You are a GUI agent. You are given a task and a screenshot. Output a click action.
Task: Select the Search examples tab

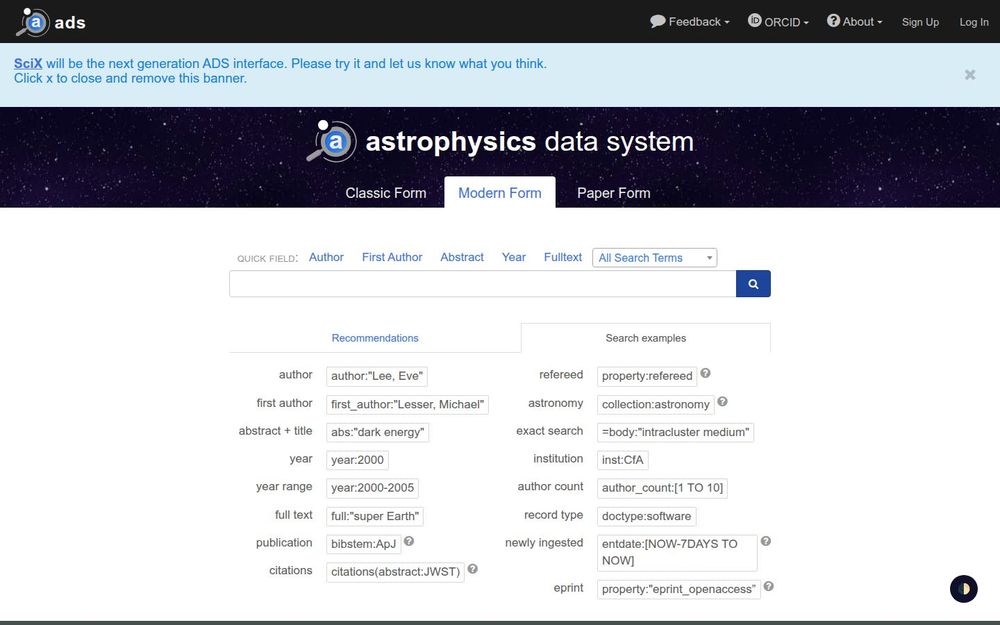(x=645, y=338)
